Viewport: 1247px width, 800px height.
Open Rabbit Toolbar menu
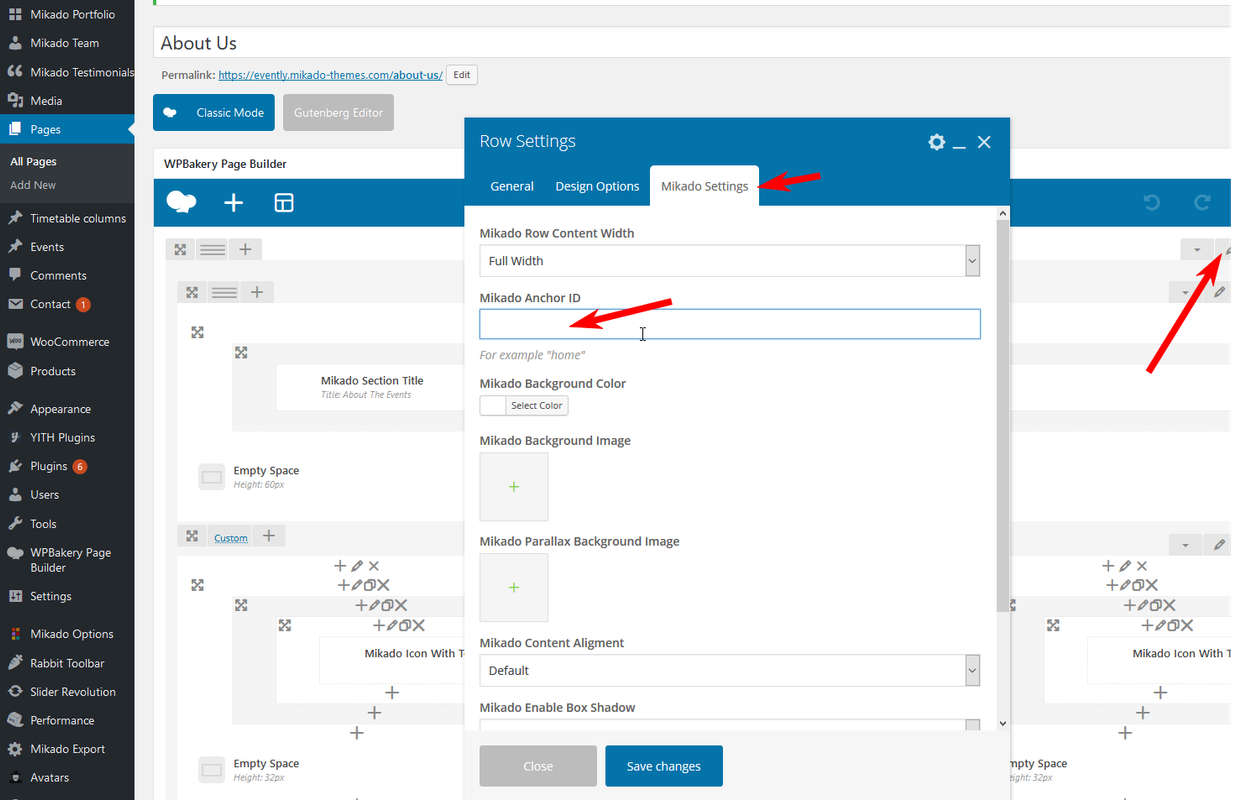click(67, 663)
